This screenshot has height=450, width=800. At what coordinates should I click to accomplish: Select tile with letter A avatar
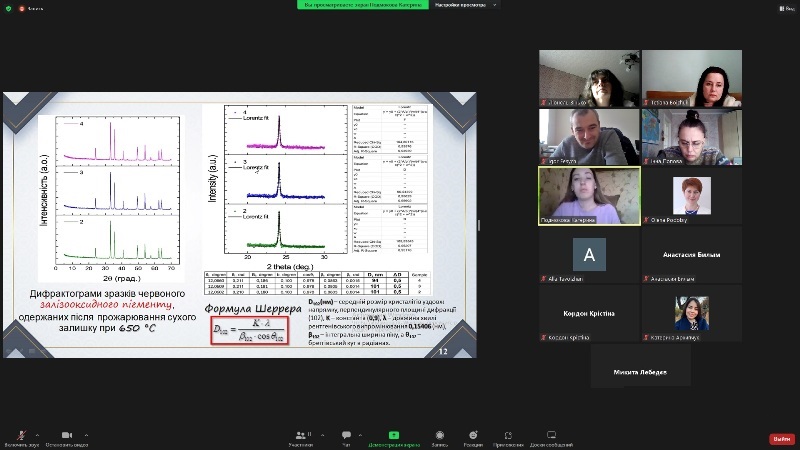[589, 255]
